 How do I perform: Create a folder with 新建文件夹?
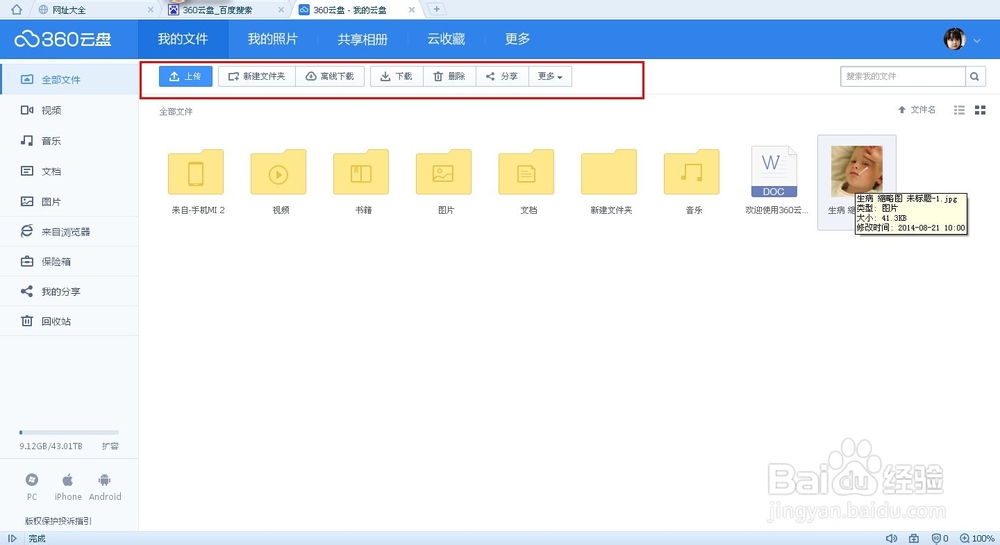pyautogui.click(x=257, y=76)
